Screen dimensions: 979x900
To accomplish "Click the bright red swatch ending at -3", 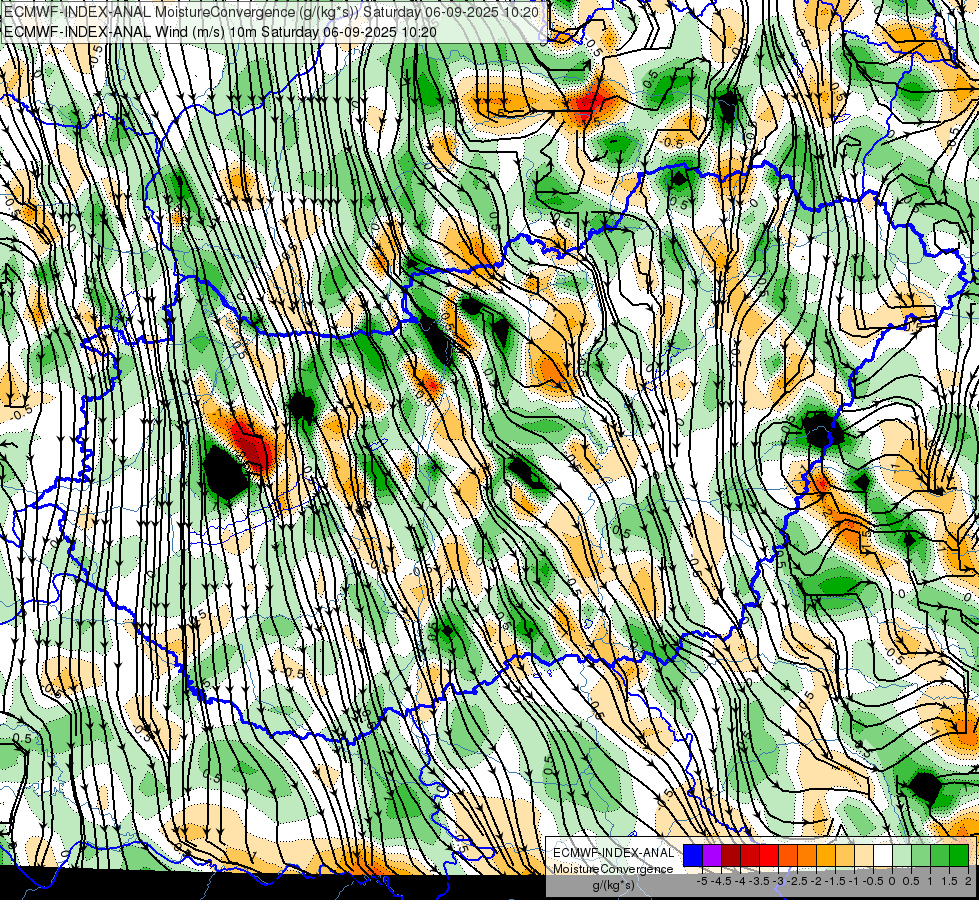I will pyautogui.click(x=769, y=855).
